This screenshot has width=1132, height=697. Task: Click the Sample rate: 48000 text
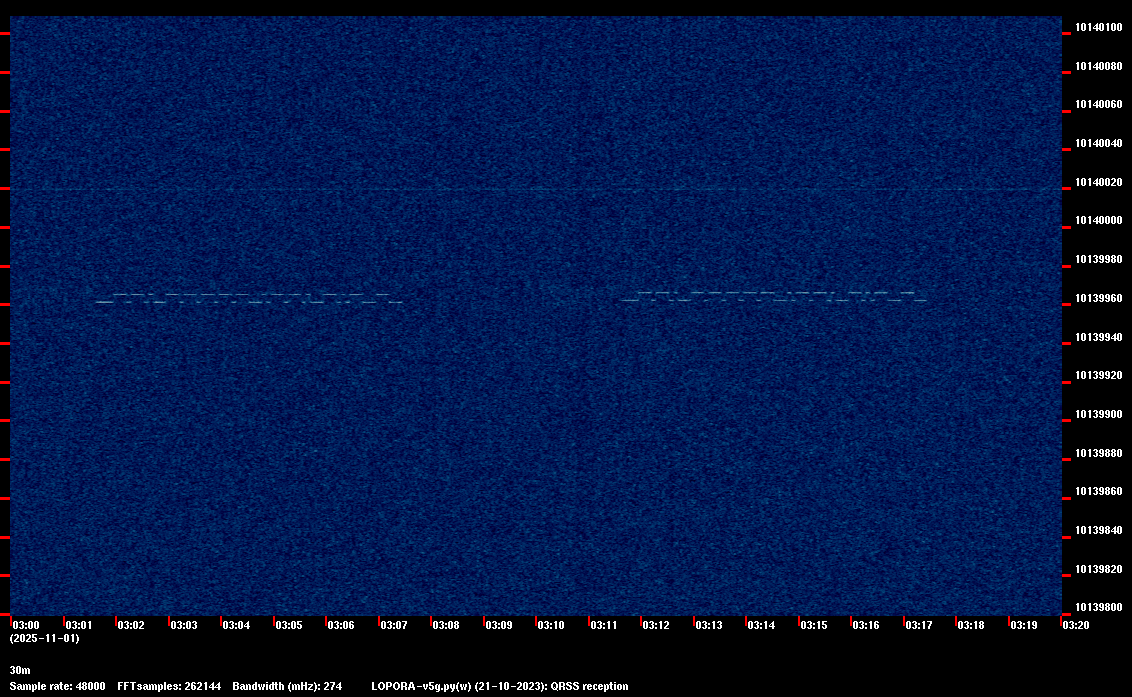tap(57, 686)
